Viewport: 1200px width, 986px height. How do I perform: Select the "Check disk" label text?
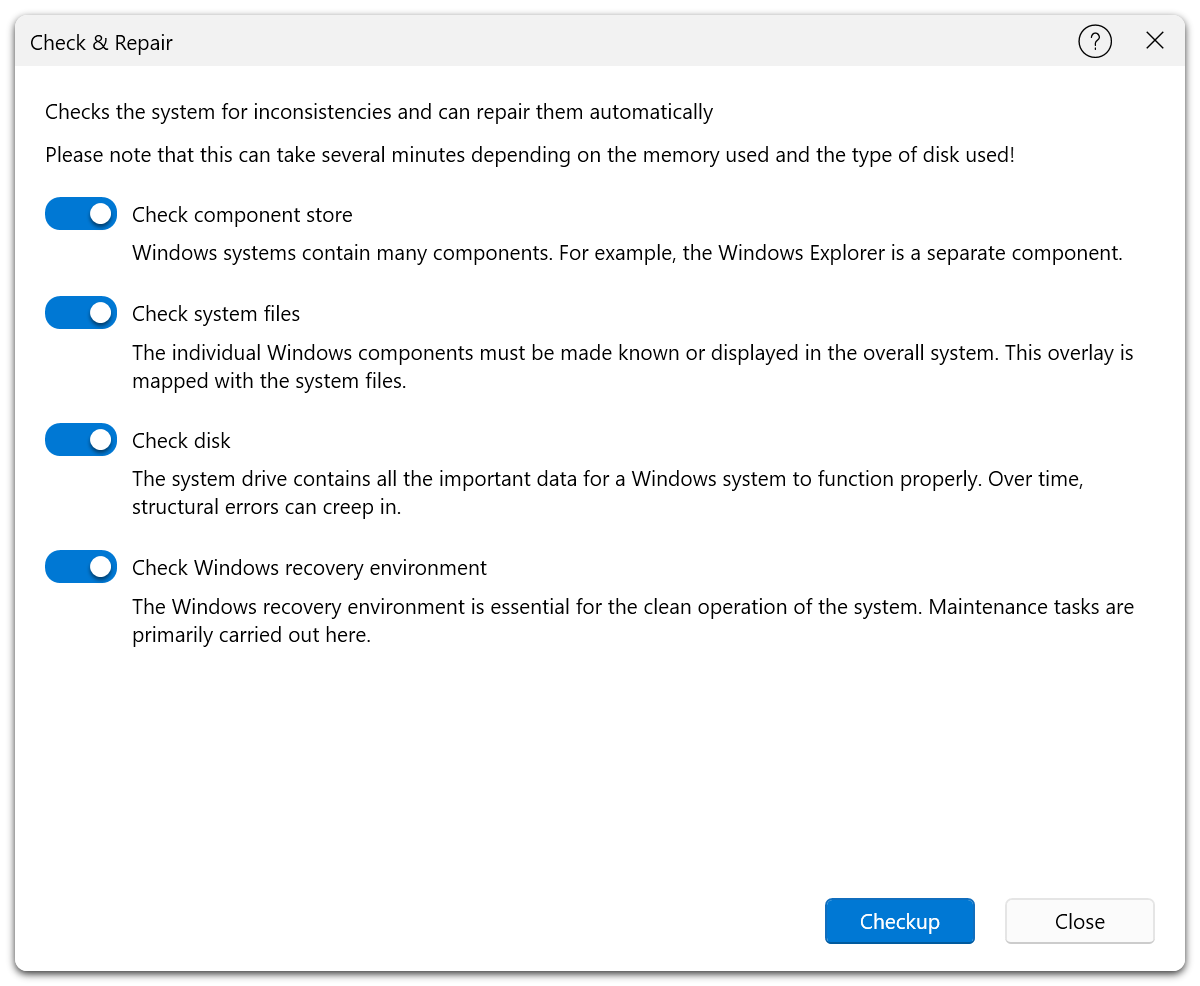tap(181, 441)
